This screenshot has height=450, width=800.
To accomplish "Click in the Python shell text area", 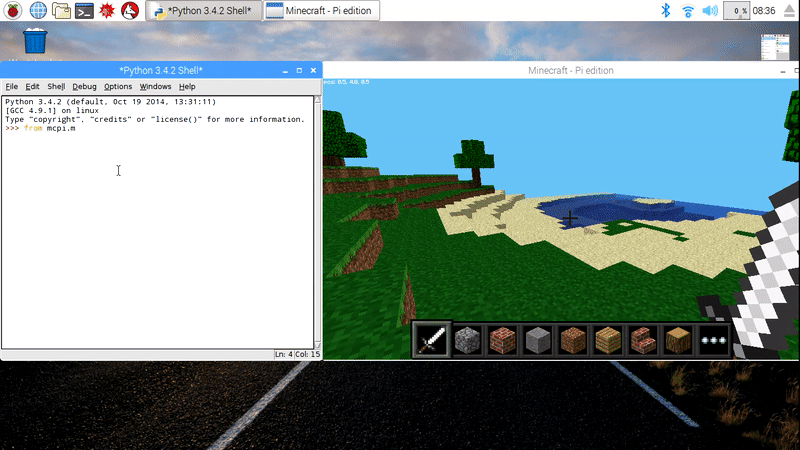I will pos(160,230).
